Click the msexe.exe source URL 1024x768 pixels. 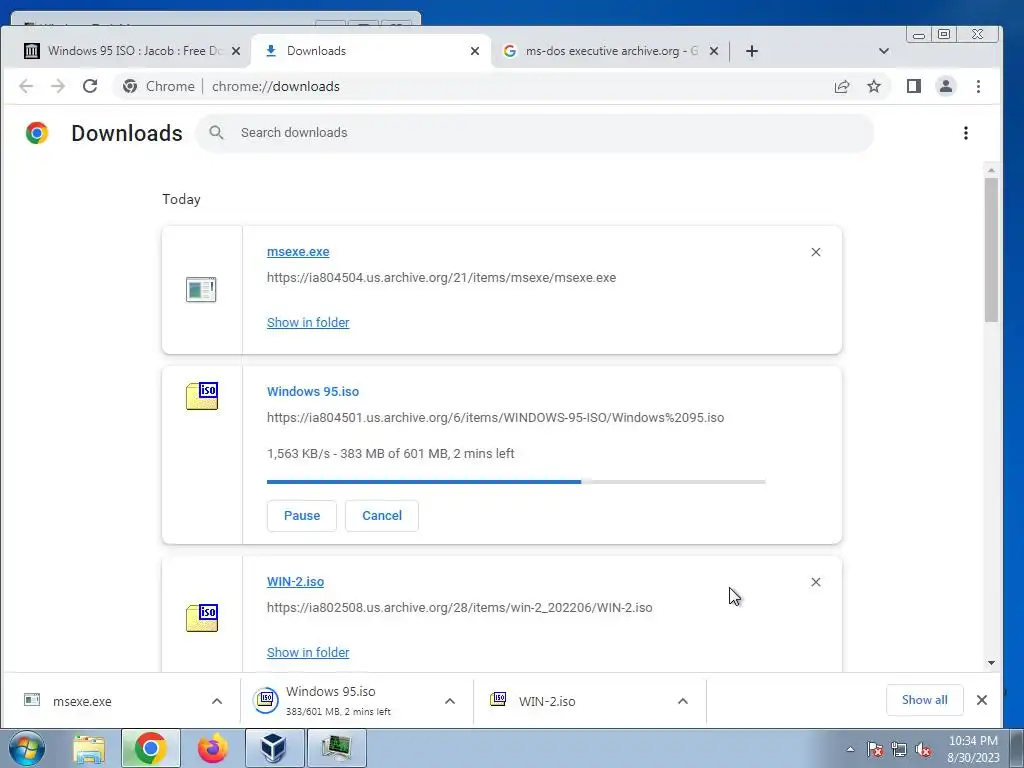tap(441, 278)
